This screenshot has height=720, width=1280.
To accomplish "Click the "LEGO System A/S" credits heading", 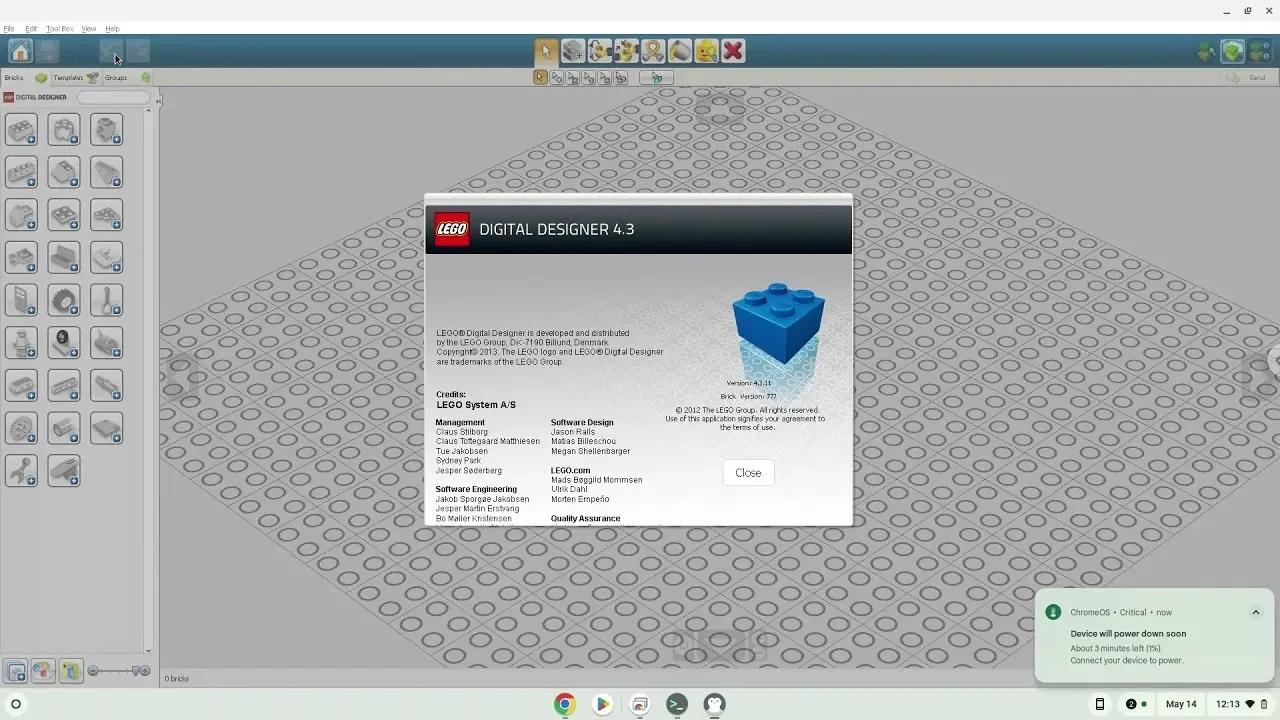I will [476, 405].
